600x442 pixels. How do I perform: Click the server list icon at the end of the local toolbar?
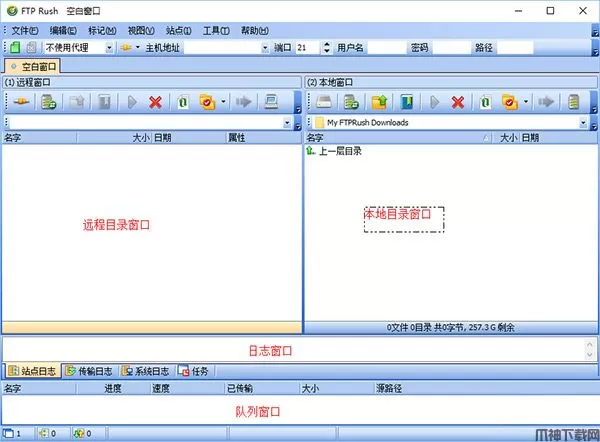click(573, 102)
